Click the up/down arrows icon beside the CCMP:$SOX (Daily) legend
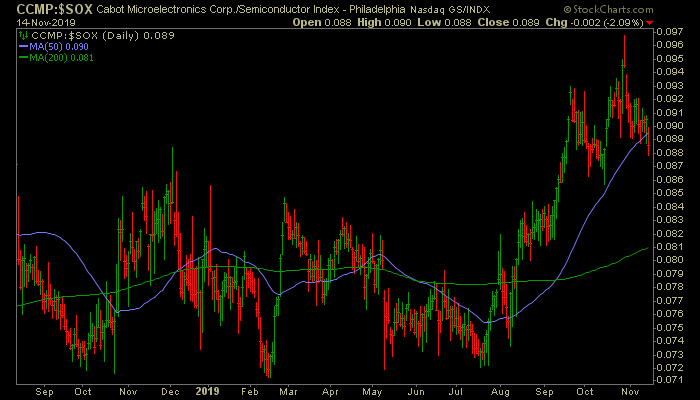 pyautogui.click(x=23, y=36)
